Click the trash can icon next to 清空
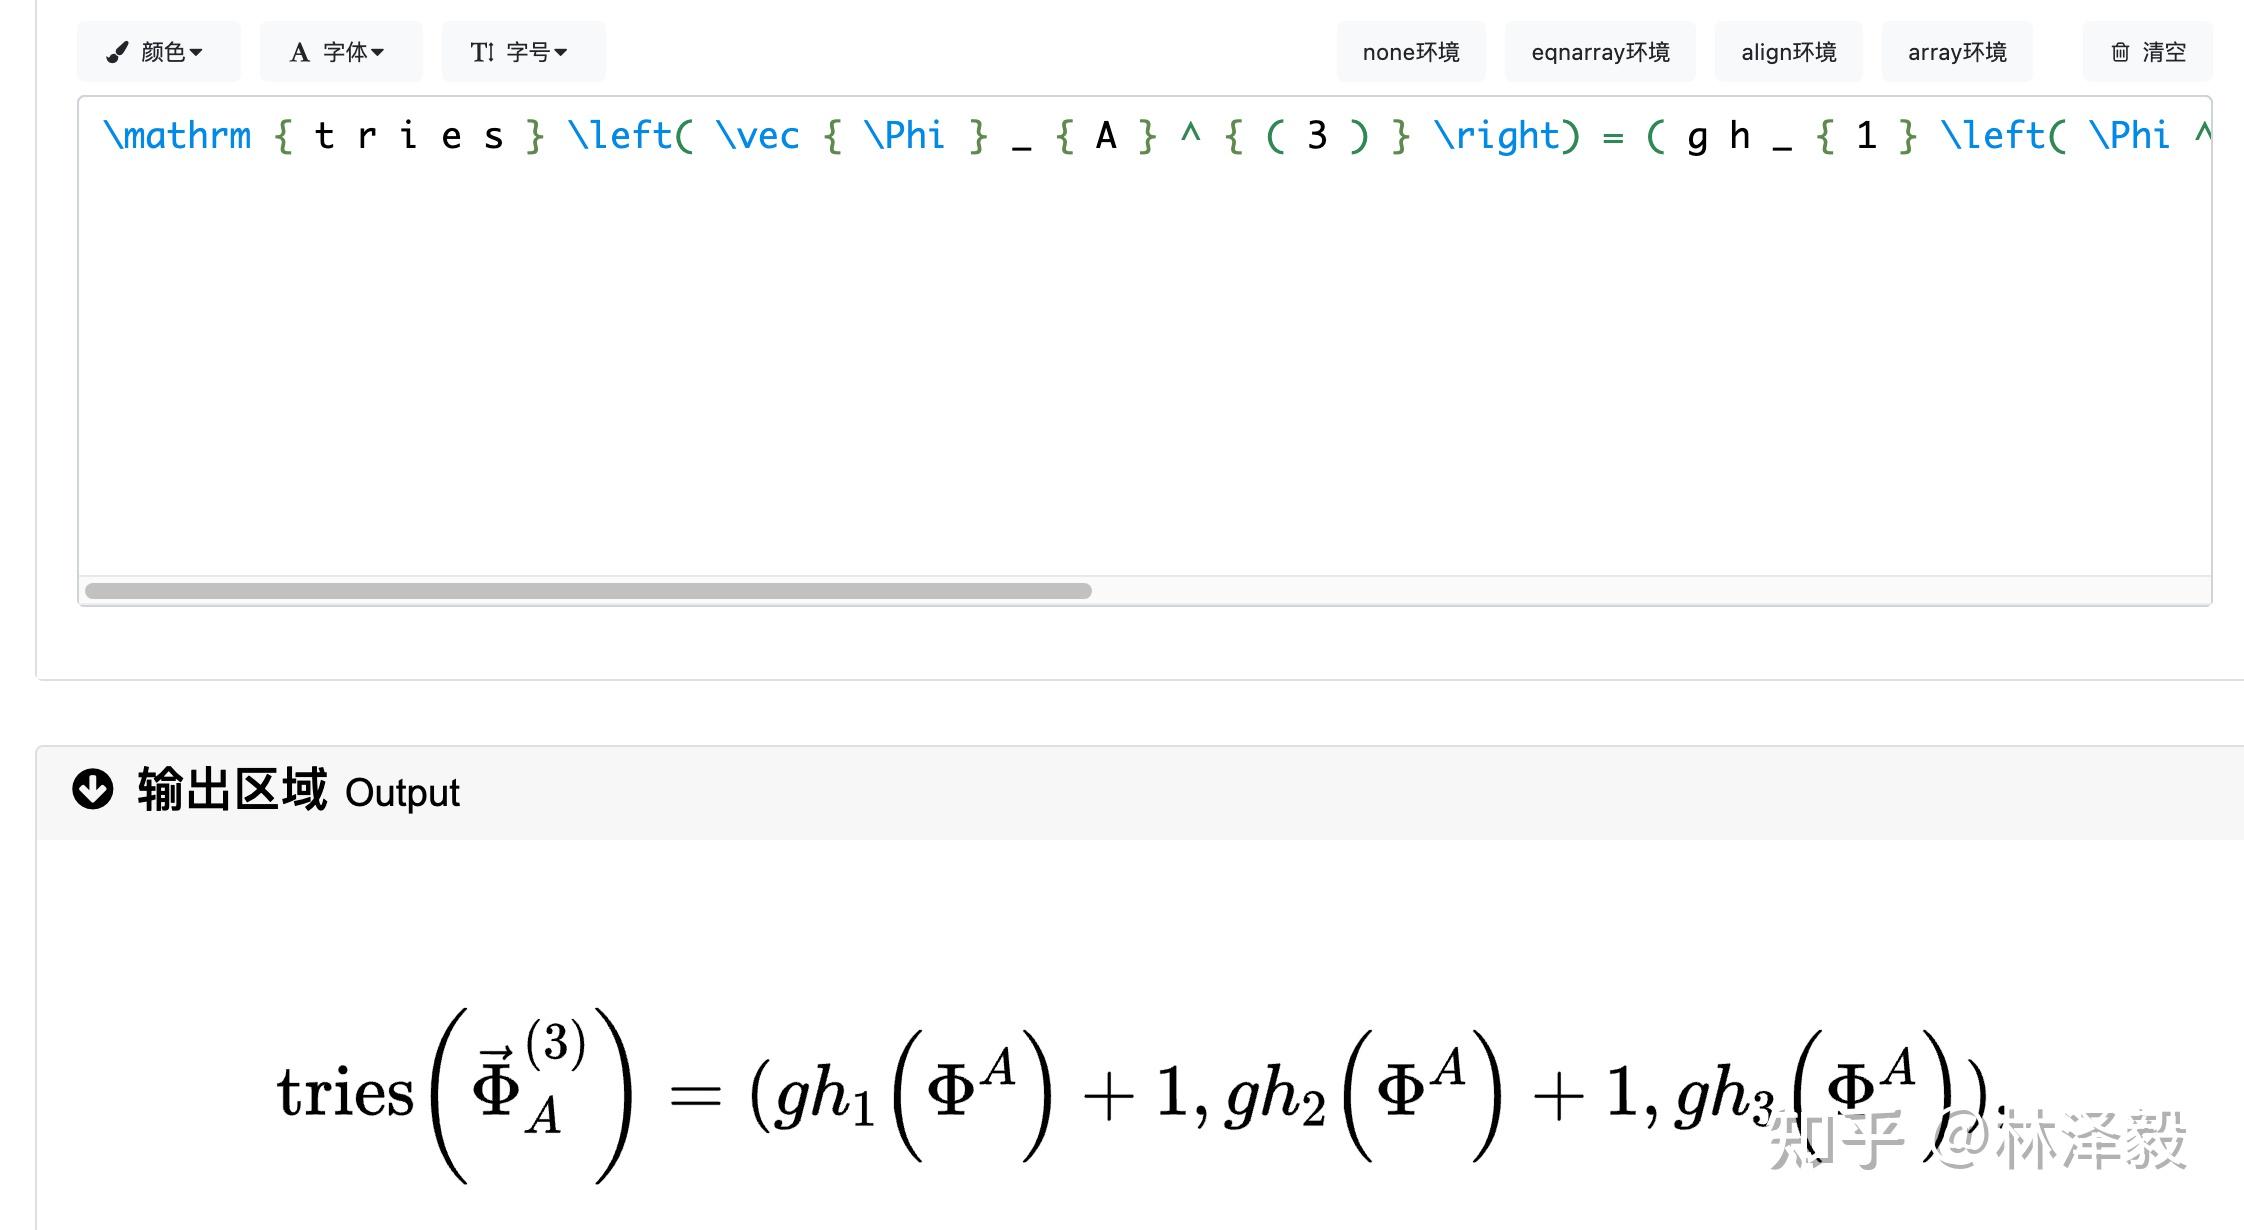The height and width of the screenshot is (1230, 2244). tap(2120, 52)
